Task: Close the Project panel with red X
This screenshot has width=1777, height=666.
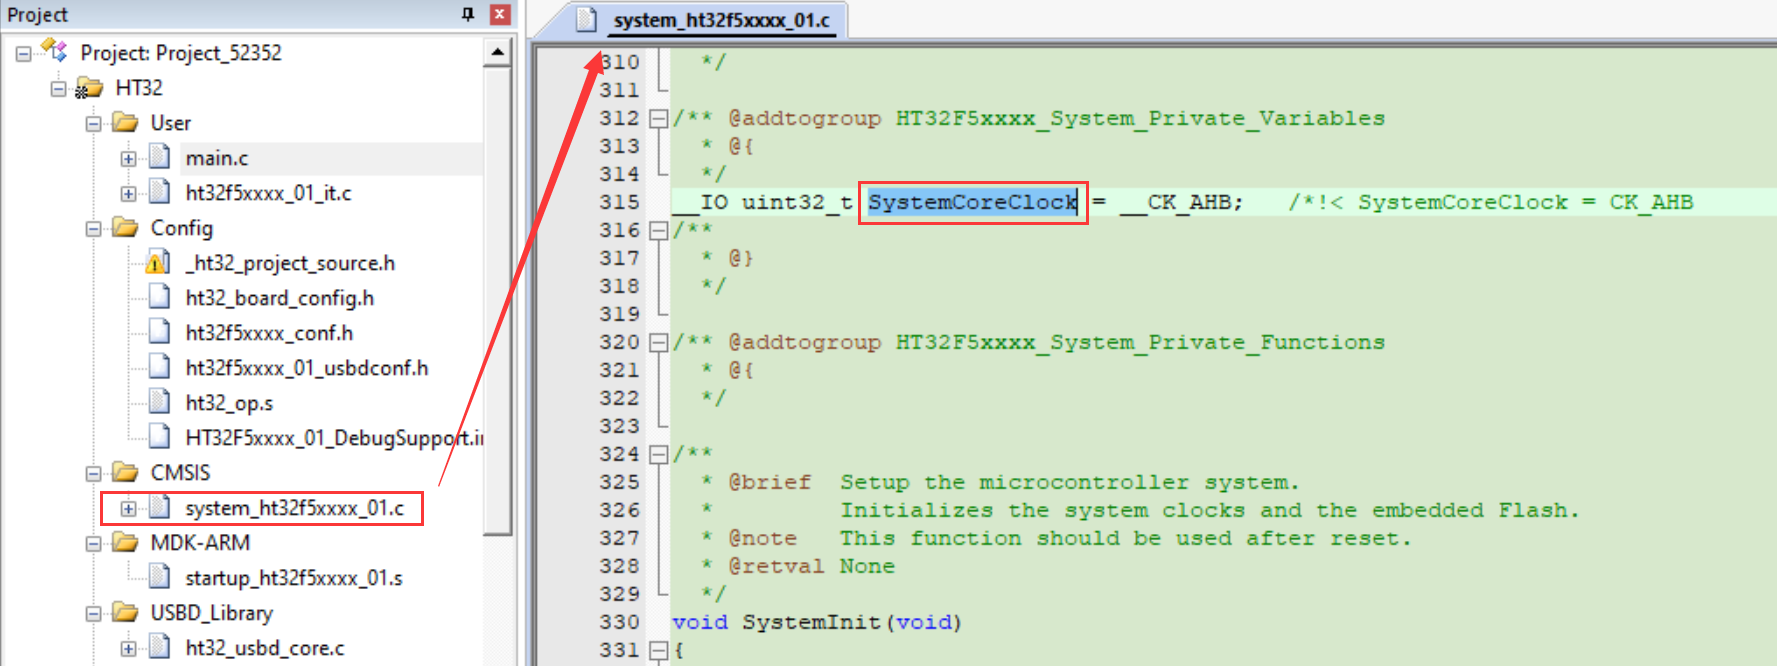Action: click(x=500, y=14)
